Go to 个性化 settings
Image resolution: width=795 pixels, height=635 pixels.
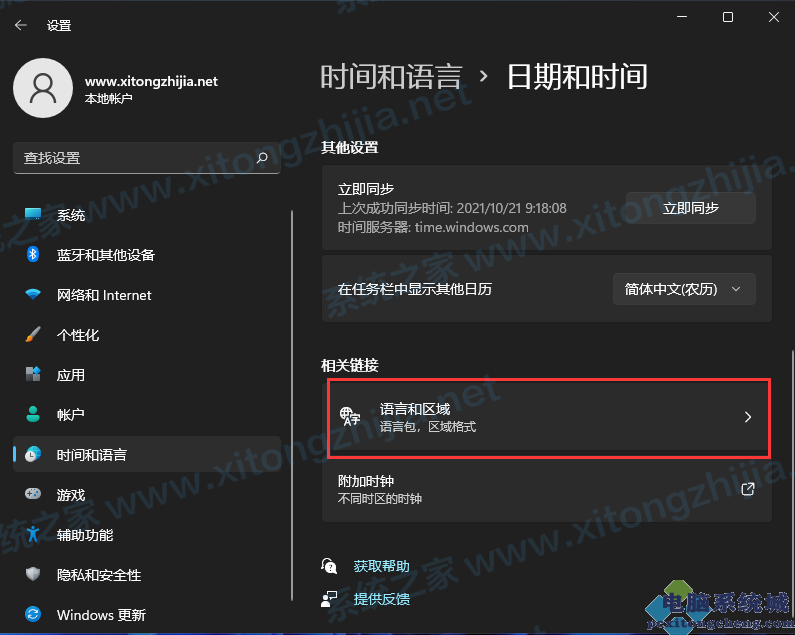[x=147, y=335]
